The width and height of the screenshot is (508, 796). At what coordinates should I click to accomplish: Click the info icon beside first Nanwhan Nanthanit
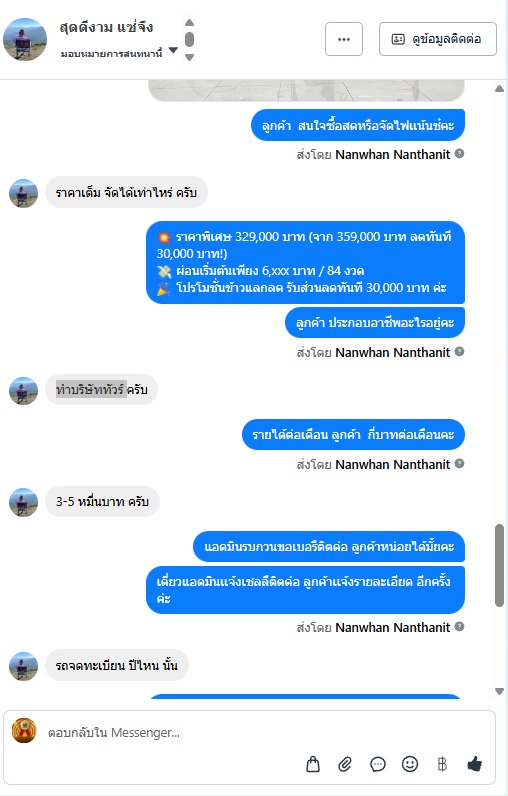pyautogui.click(x=459, y=153)
